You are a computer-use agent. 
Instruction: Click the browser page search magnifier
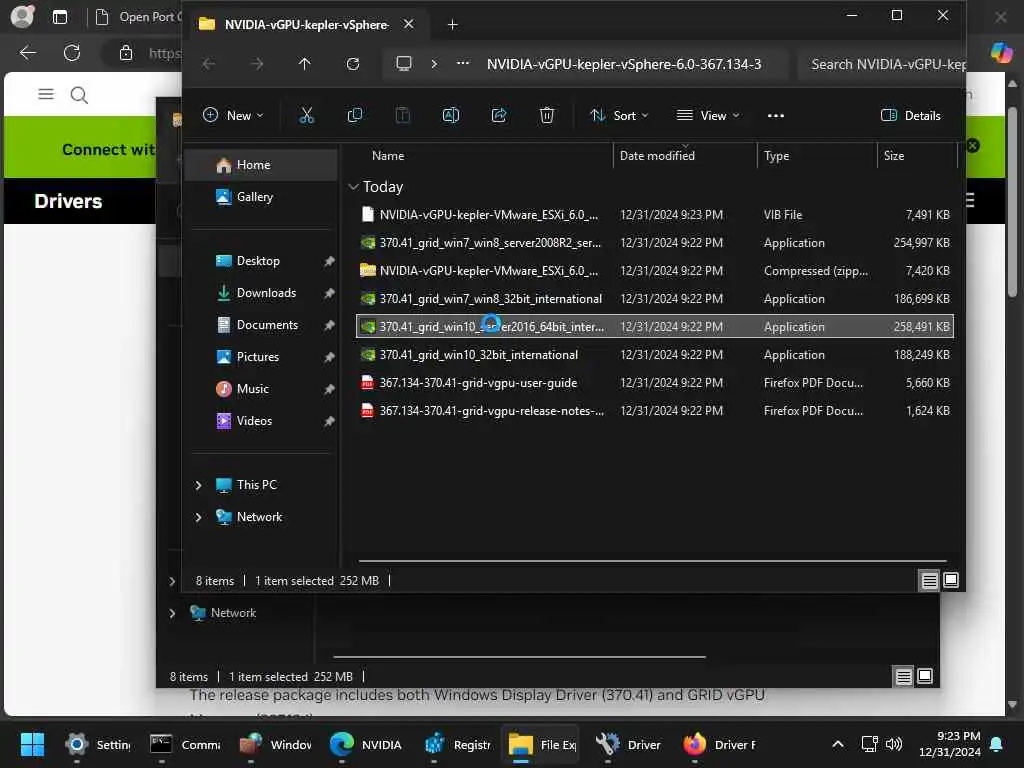coord(79,95)
